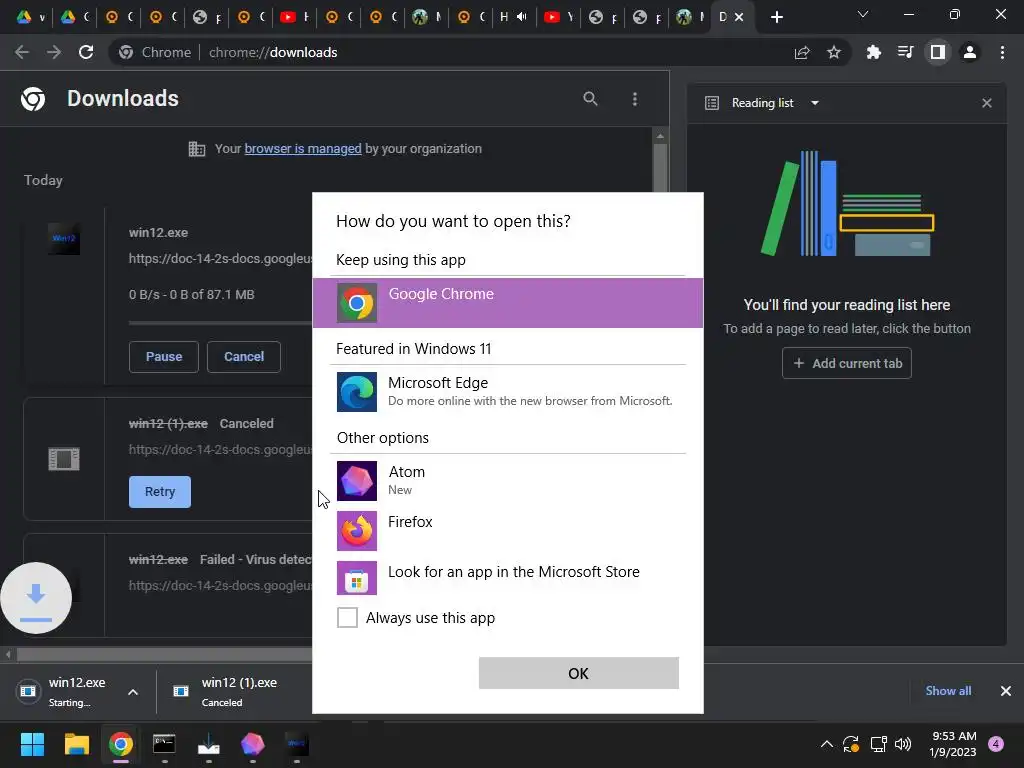Retry the canceled win12 (1).exe download
The width and height of the screenshot is (1024, 768).
click(x=159, y=492)
